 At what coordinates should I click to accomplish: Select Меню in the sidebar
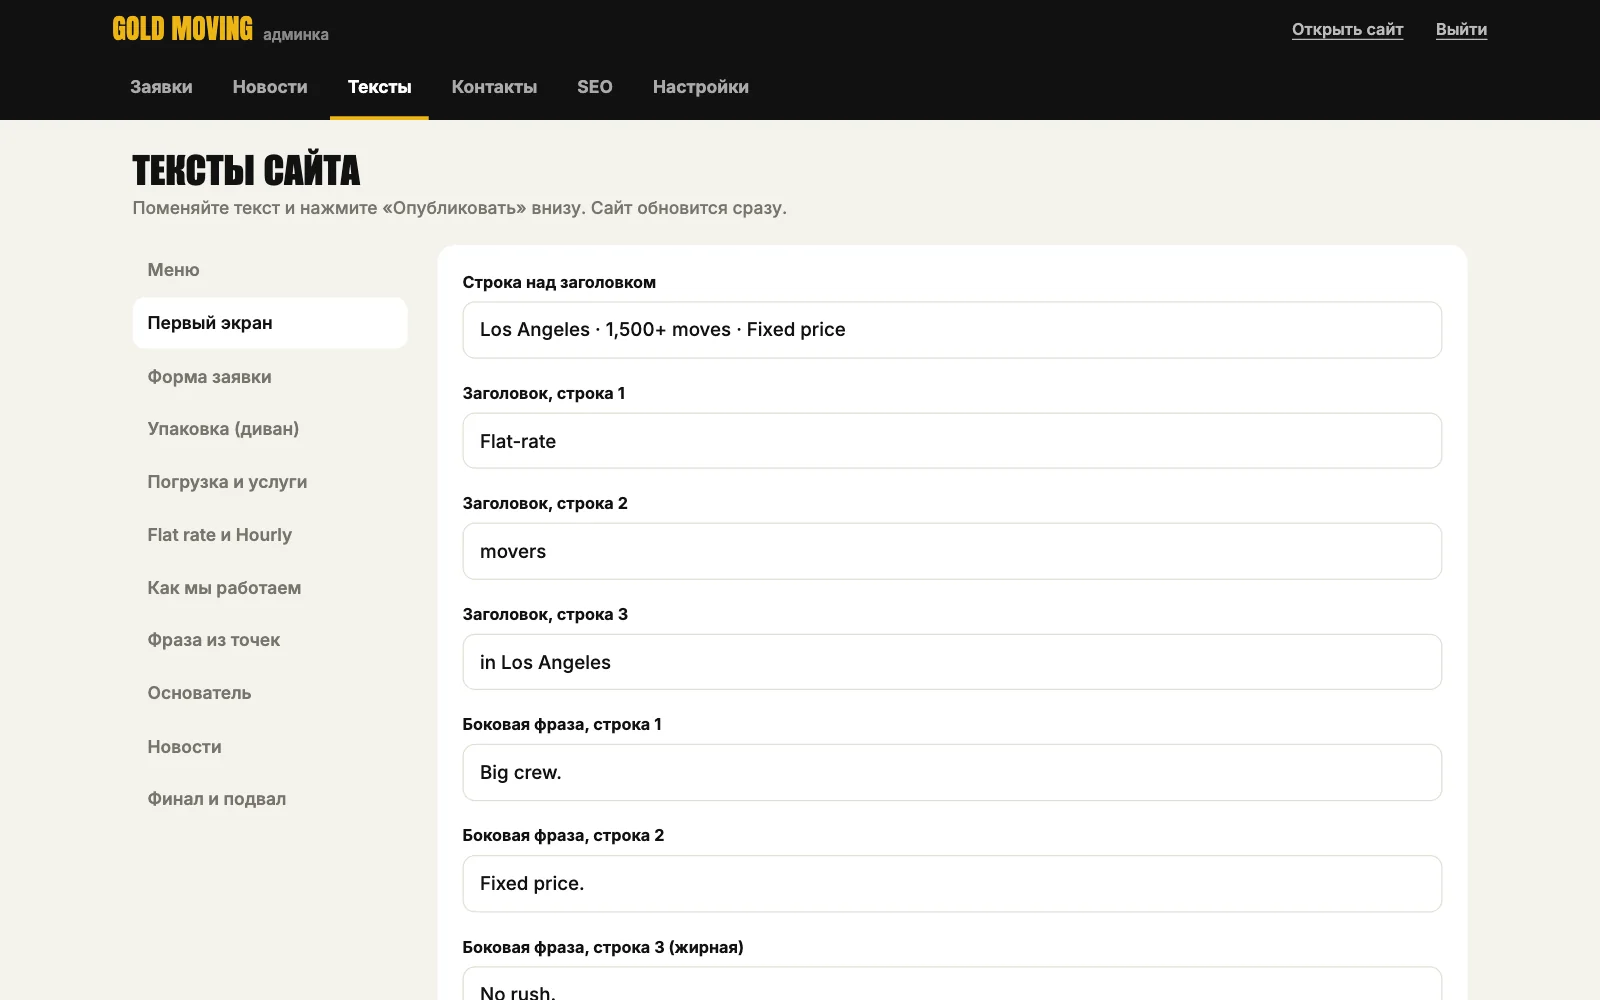pyautogui.click(x=270, y=270)
